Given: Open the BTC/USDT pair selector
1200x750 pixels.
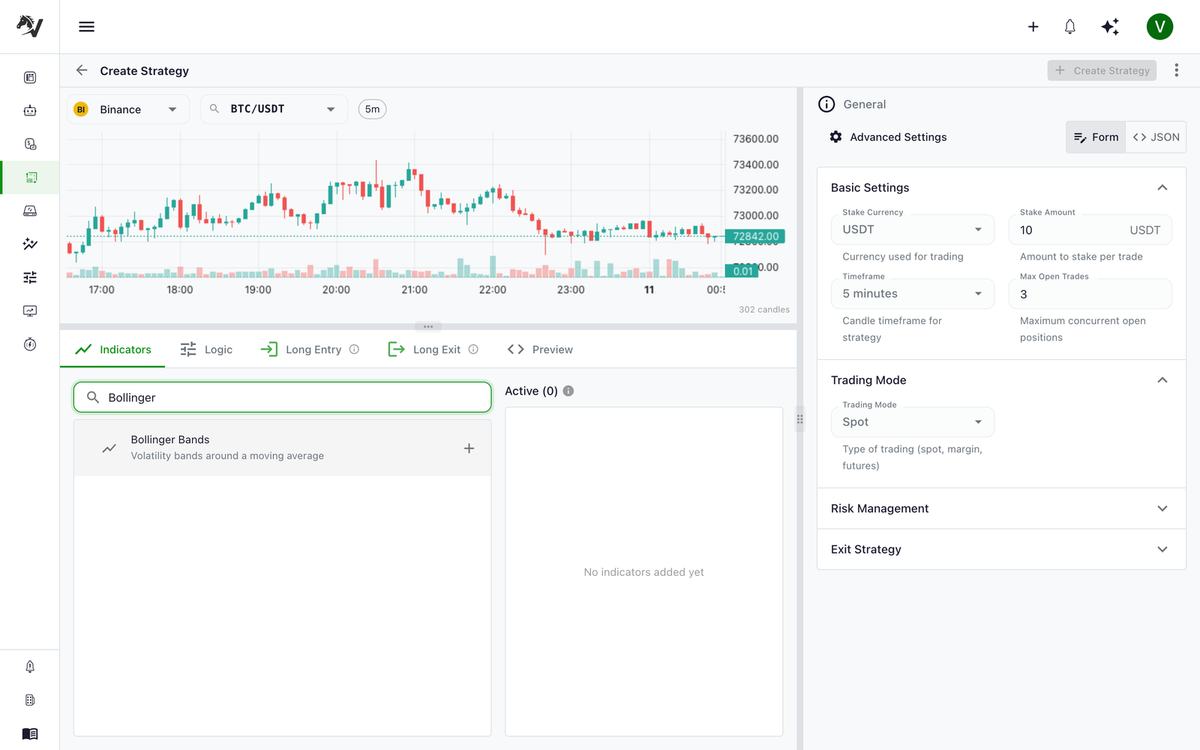Looking at the screenshot, I should [274, 109].
